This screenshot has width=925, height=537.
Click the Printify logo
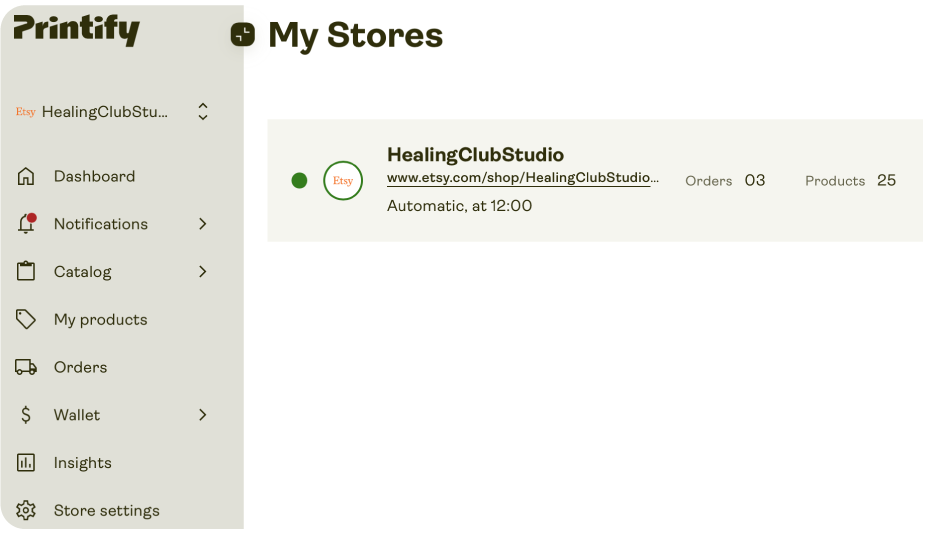pyautogui.click(x=77, y=29)
